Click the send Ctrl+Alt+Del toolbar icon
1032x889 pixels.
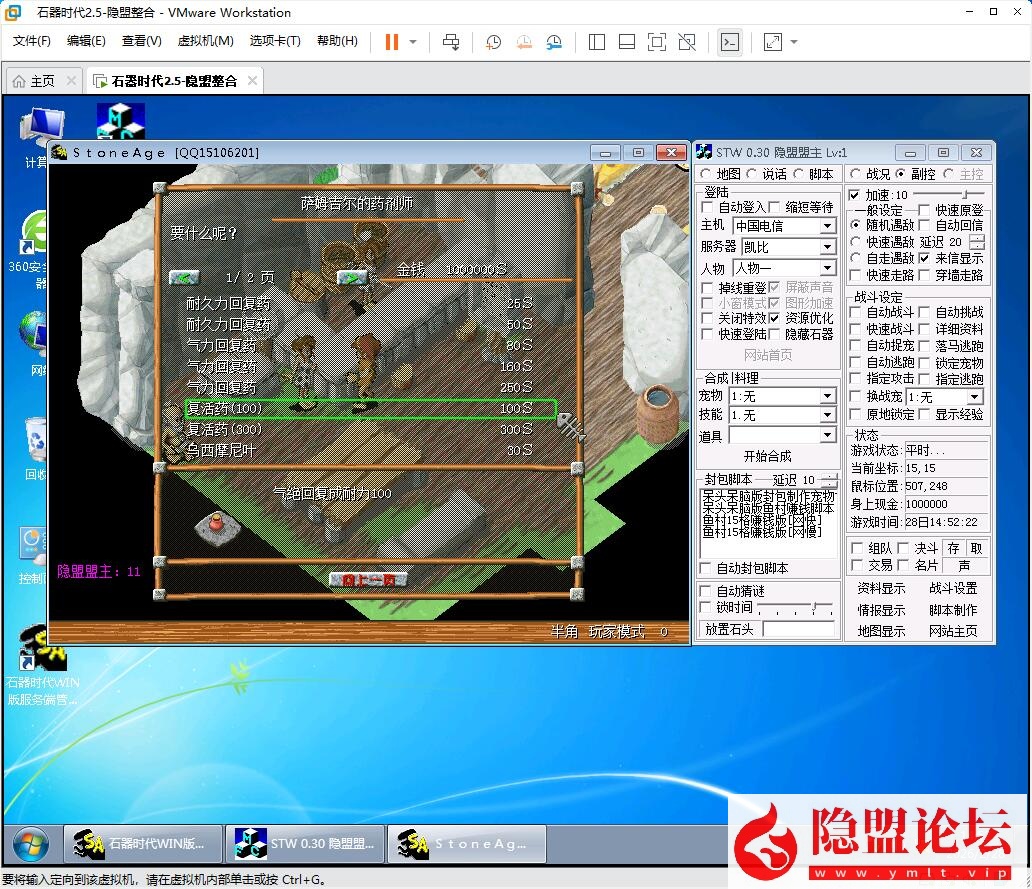coord(451,42)
